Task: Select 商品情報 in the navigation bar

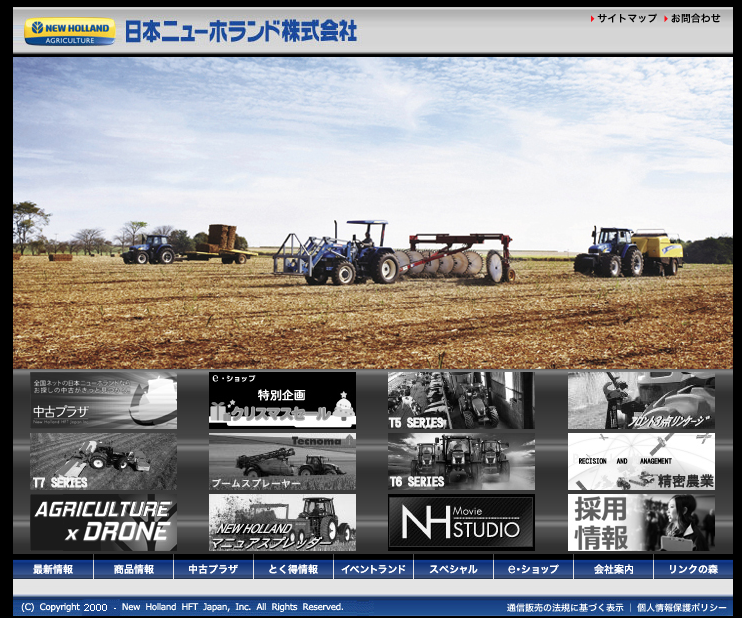Action: [x=134, y=569]
